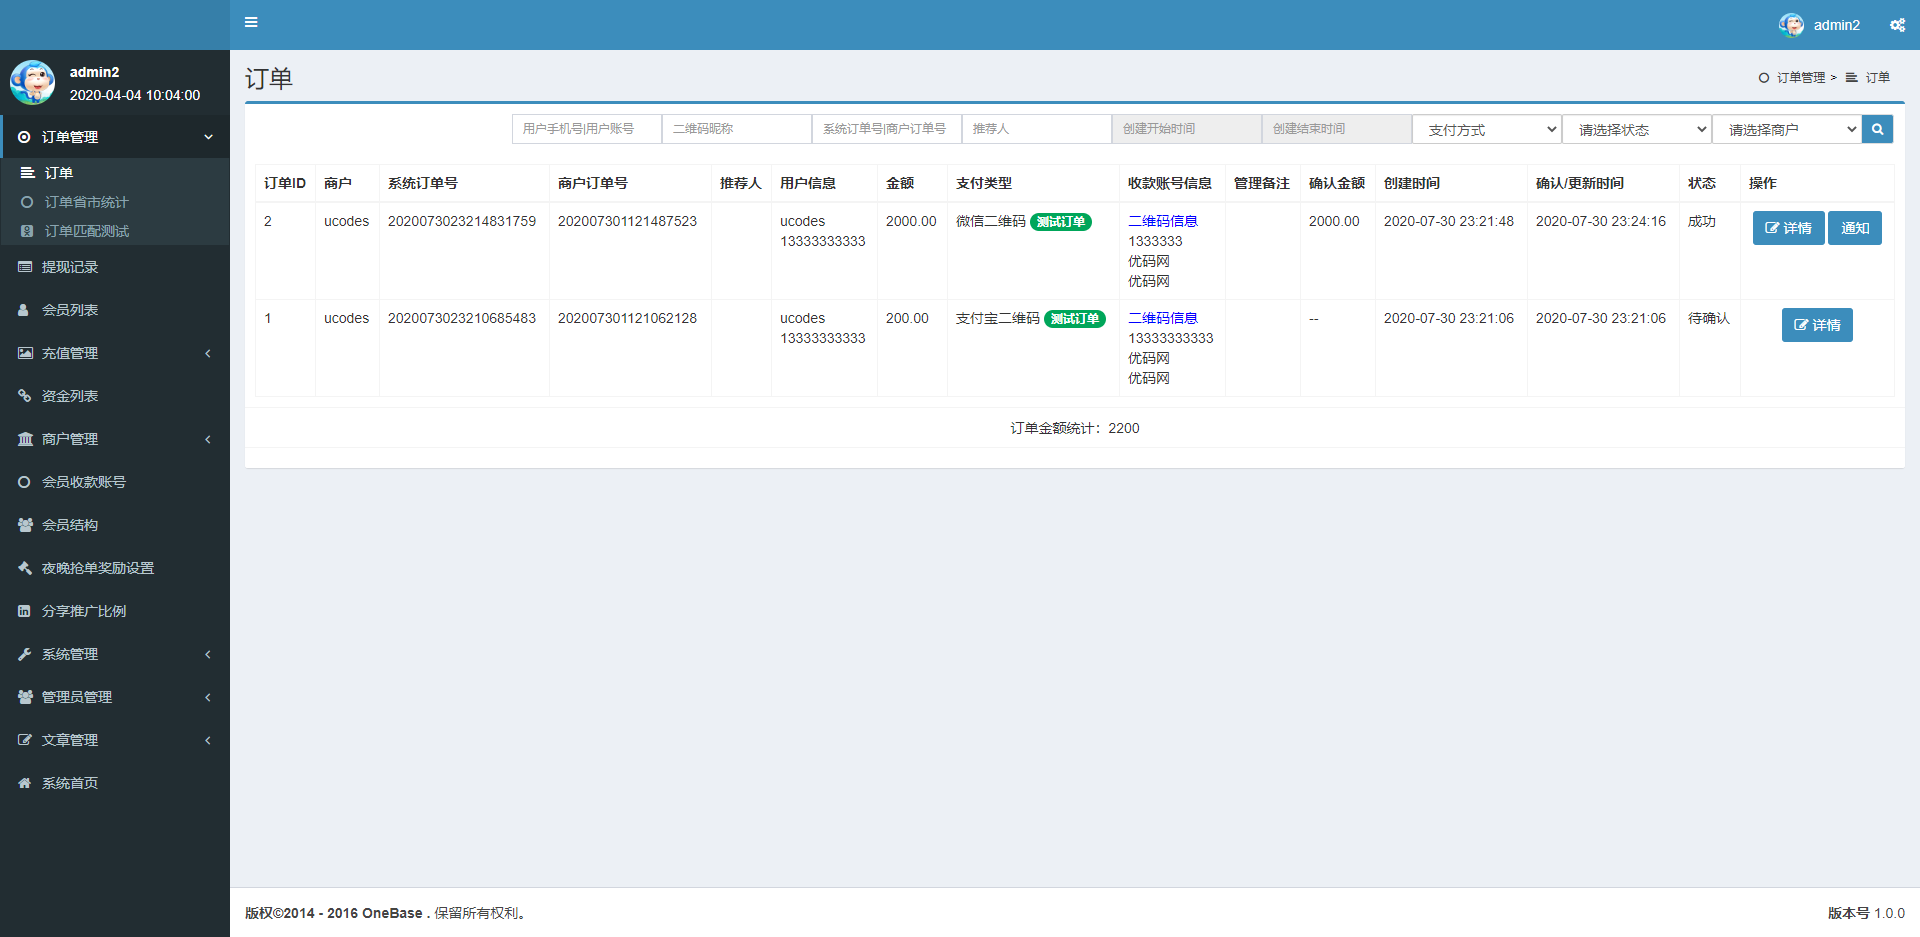Open 分享推广比例 in the sidebar
The image size is (1920, 937).
tap(85, 610)
